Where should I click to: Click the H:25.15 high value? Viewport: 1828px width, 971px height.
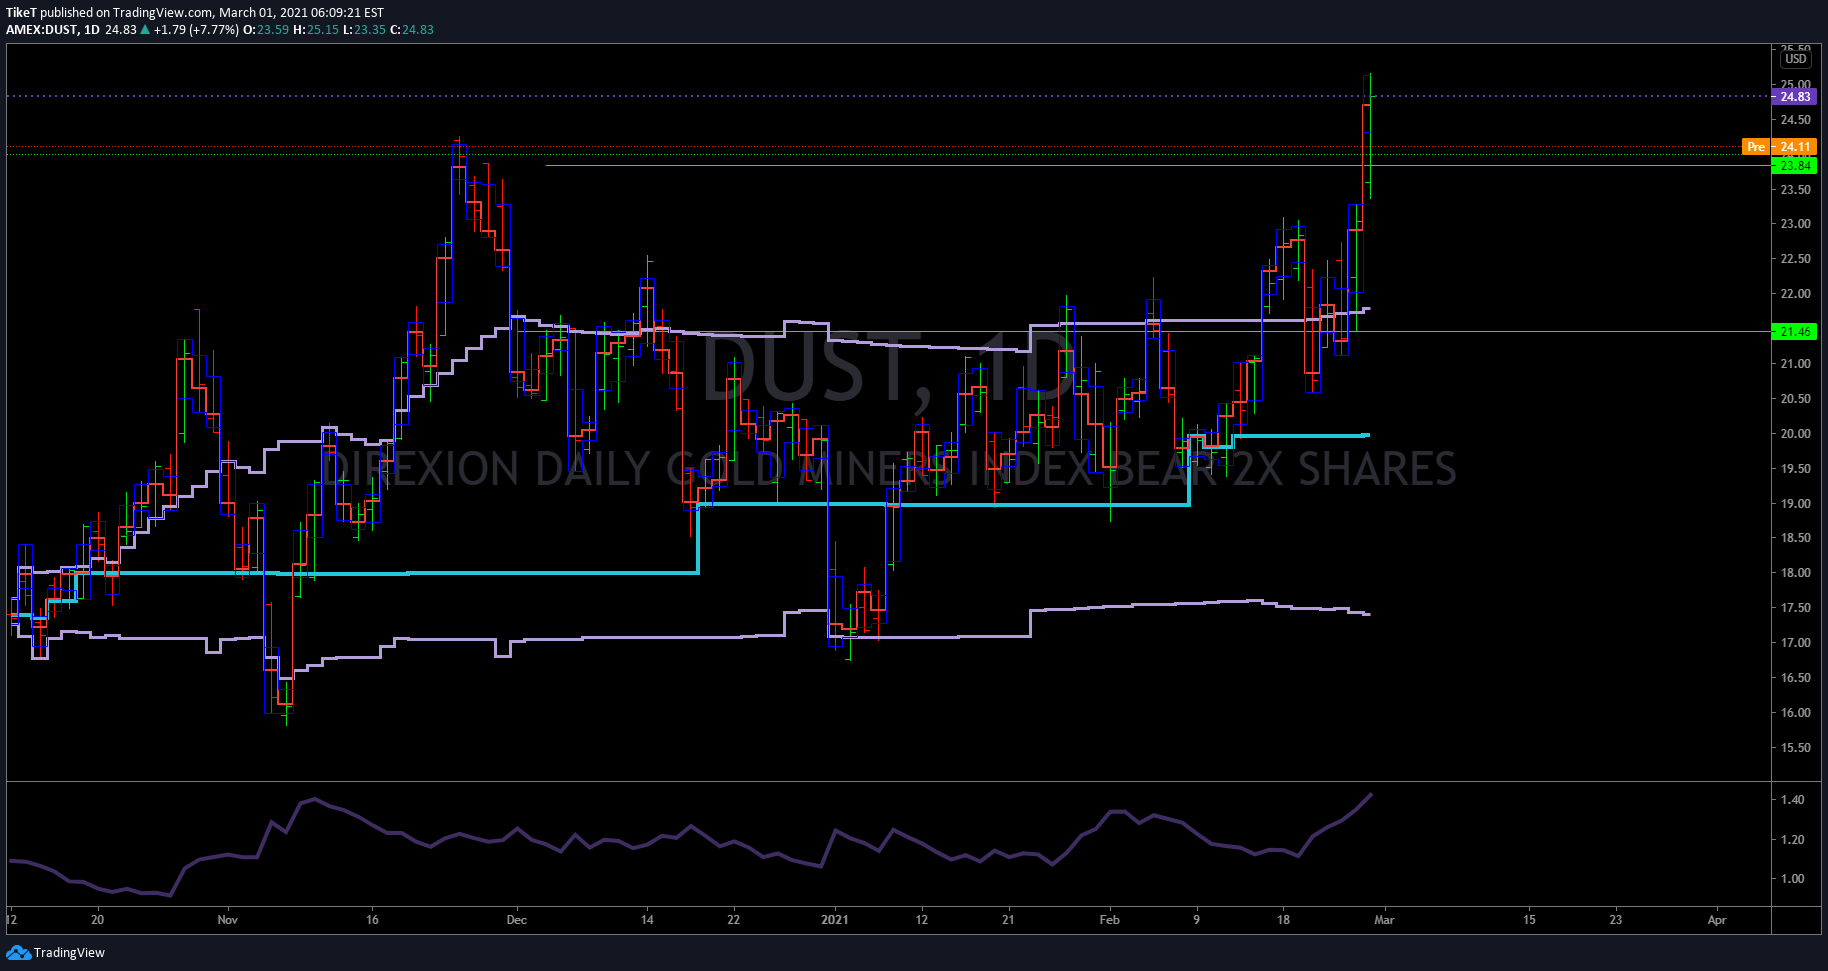coord(316,30)
